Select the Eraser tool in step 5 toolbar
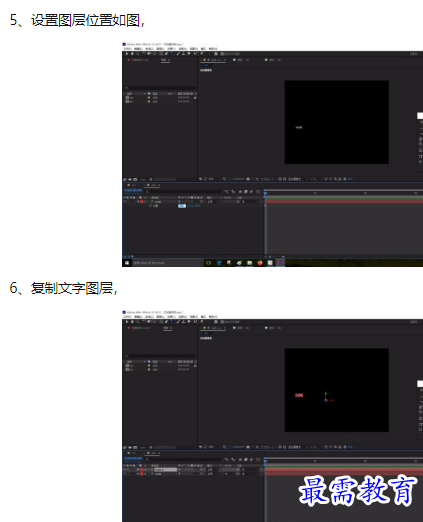423x522 pixels. point(189,53)
